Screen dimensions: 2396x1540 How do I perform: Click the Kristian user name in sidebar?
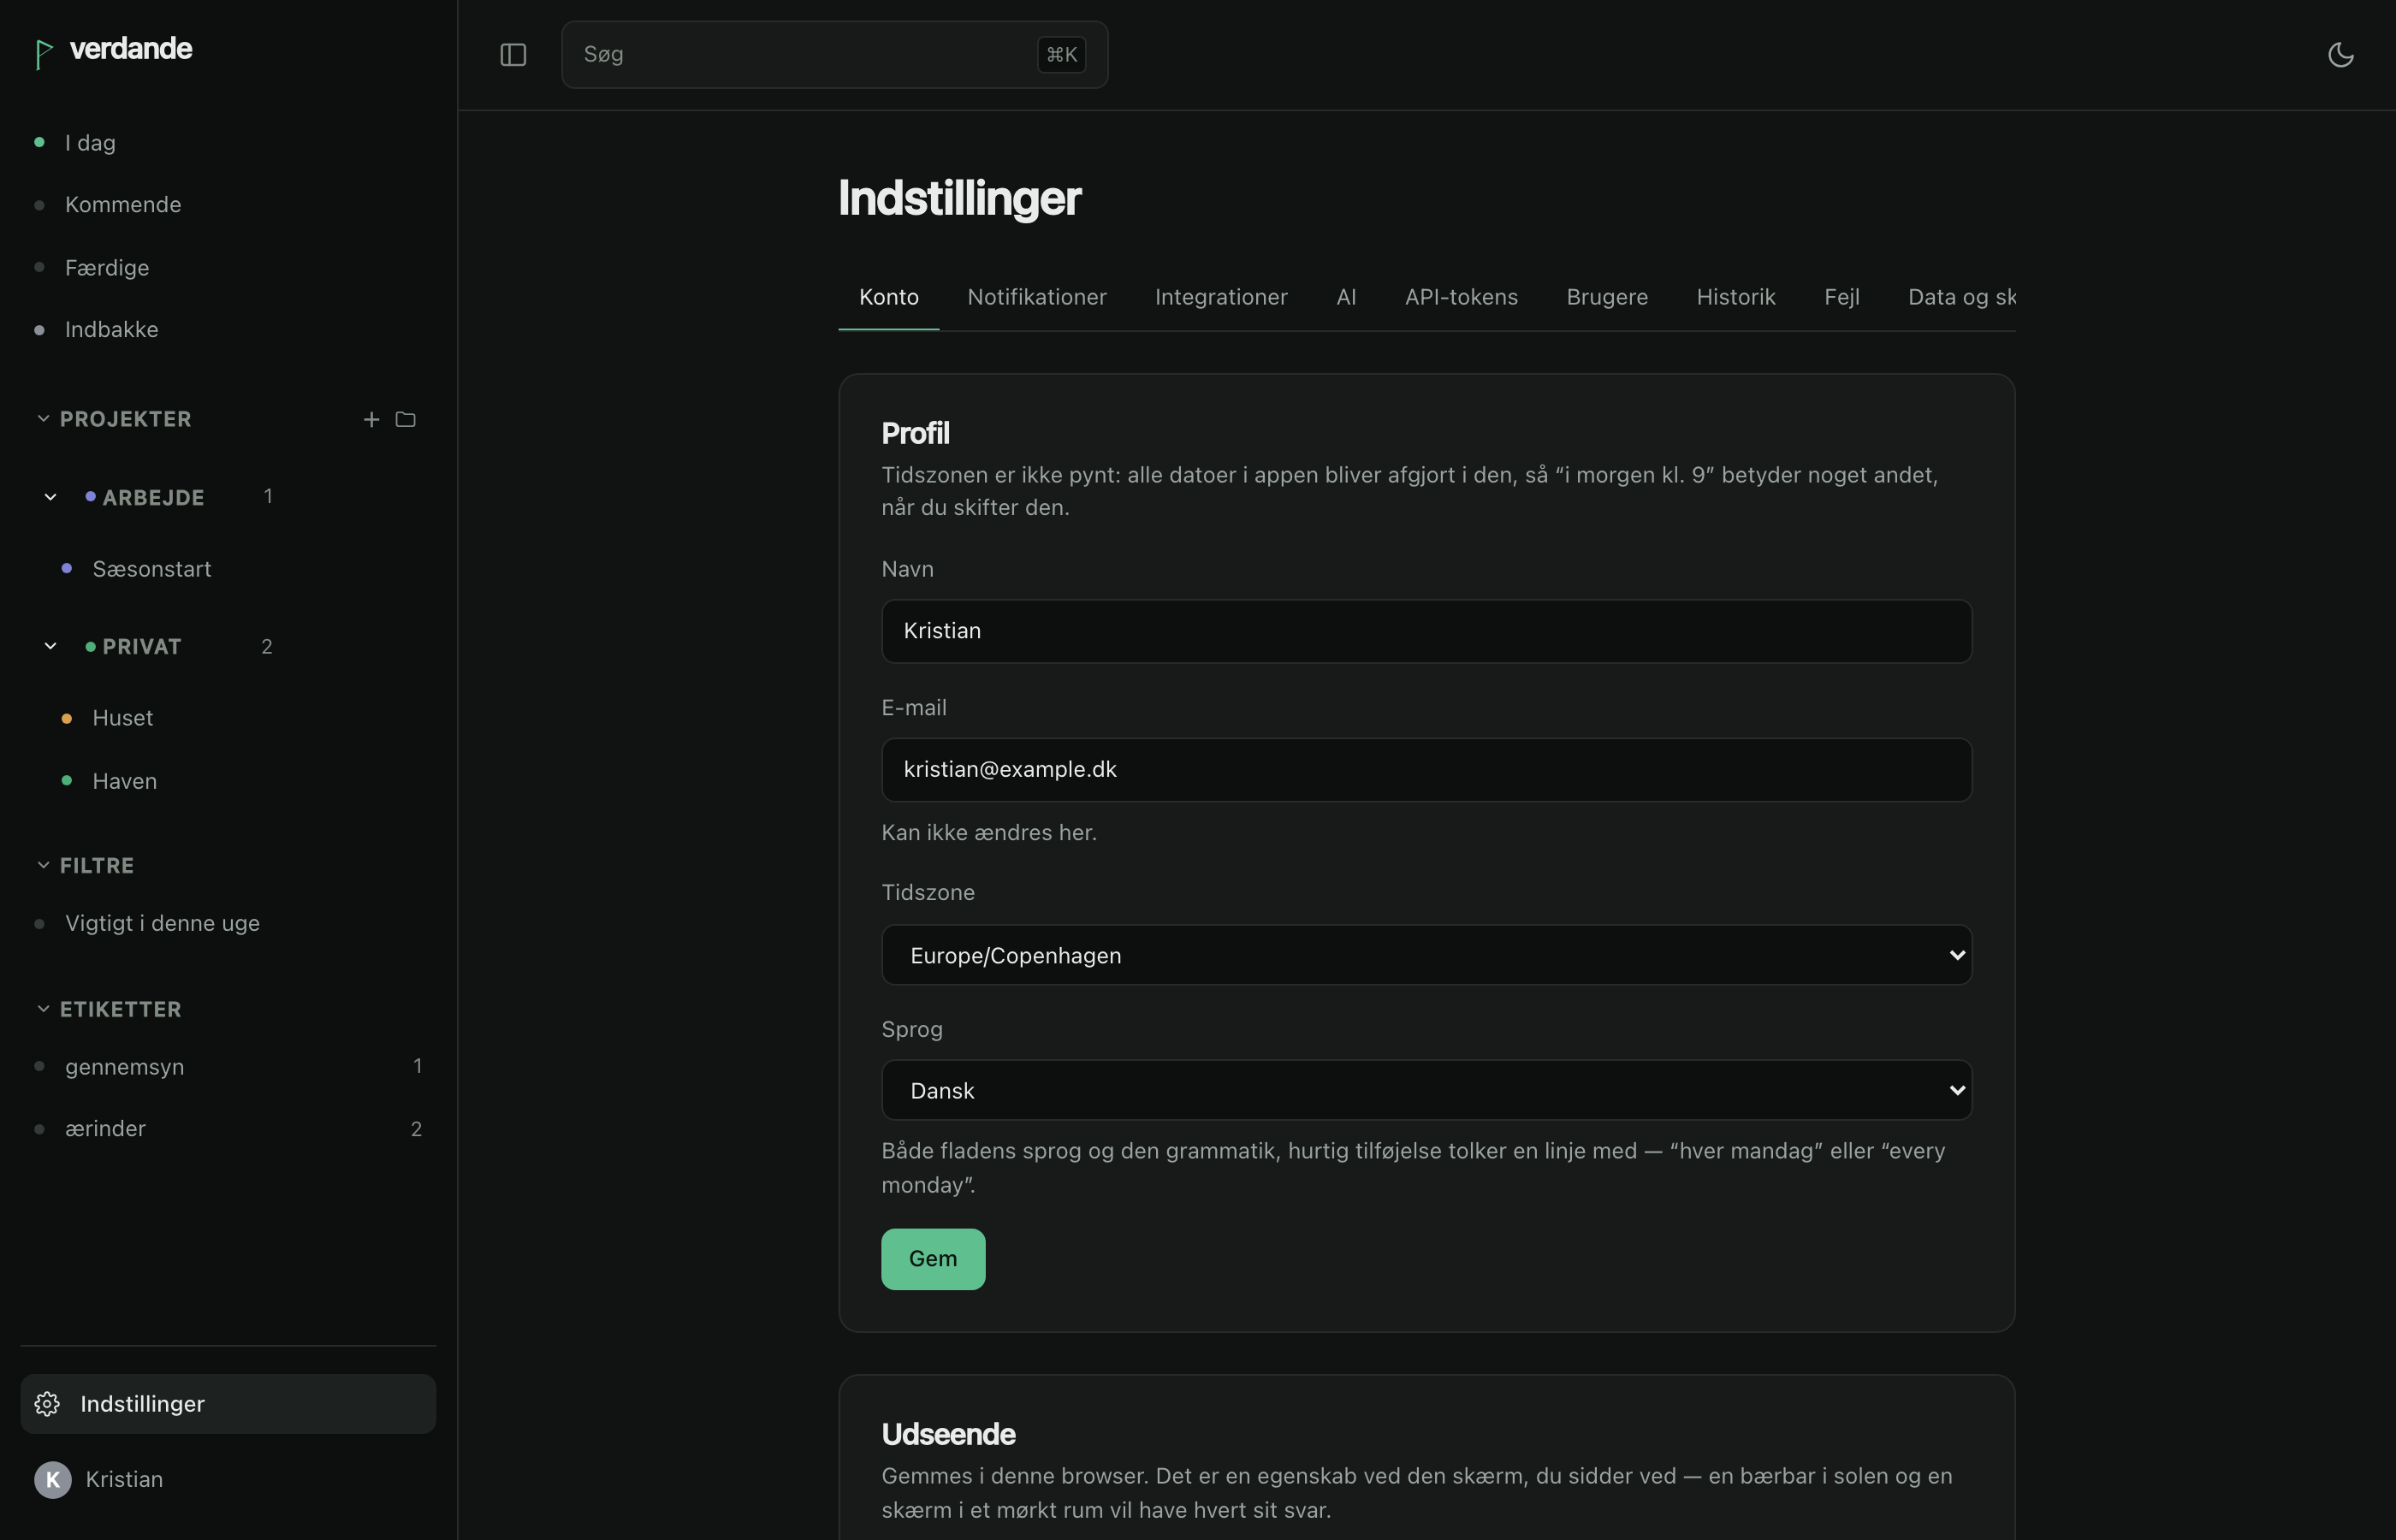click(x=124, y=1480)
